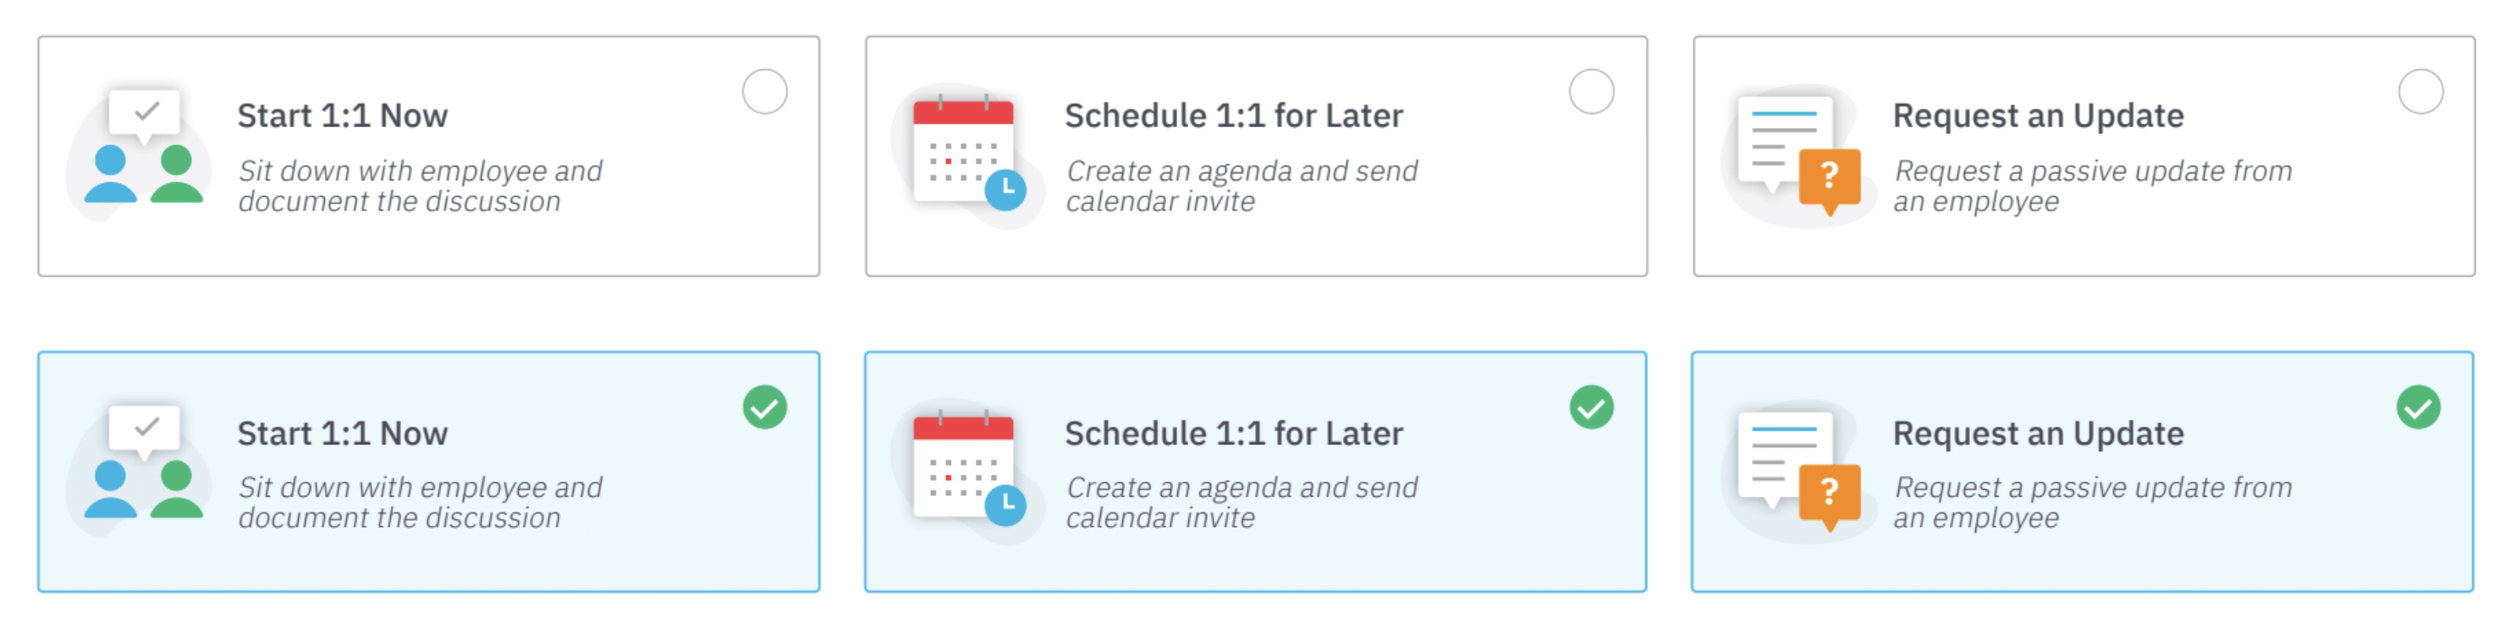Click the two-people chat icon in unselected Start 1:1 Now card
This screenshot has height=623, width=2500.
140,153
